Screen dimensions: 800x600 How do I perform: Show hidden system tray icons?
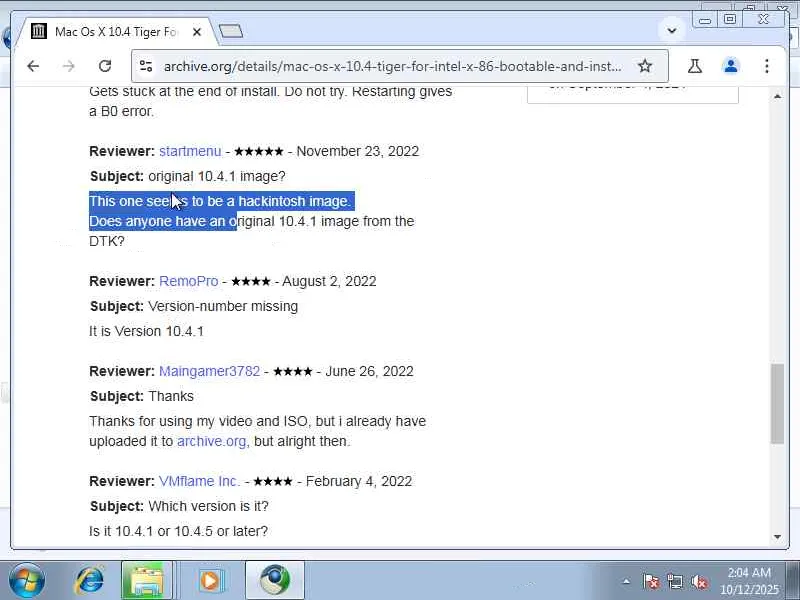point(627,581)
